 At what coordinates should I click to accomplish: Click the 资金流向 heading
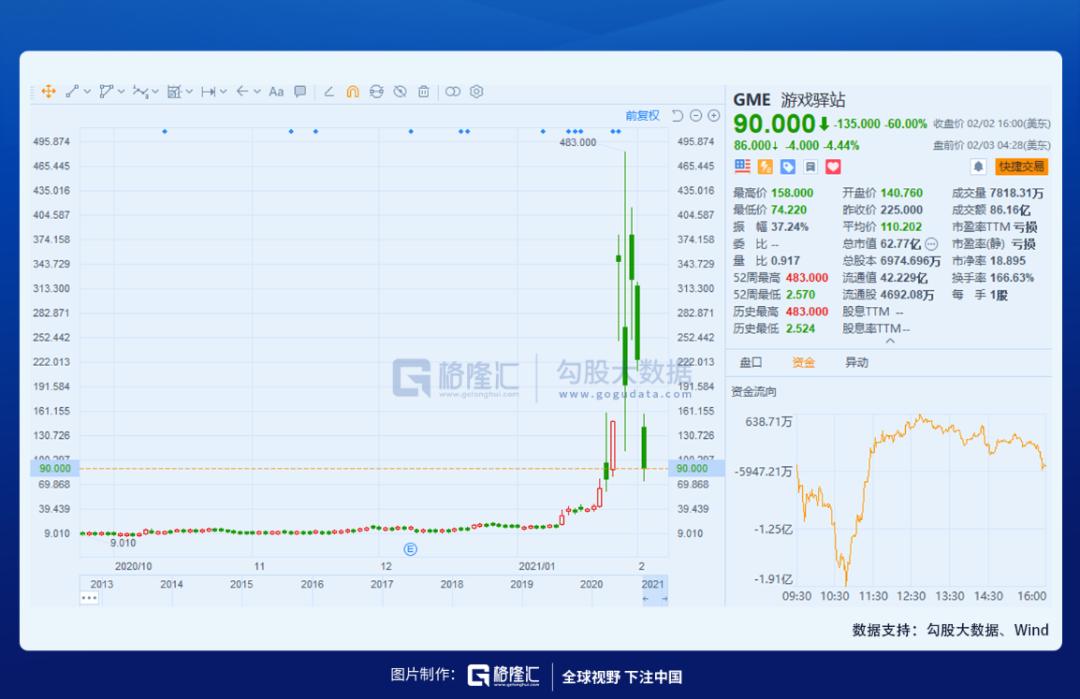coord(754,391)
